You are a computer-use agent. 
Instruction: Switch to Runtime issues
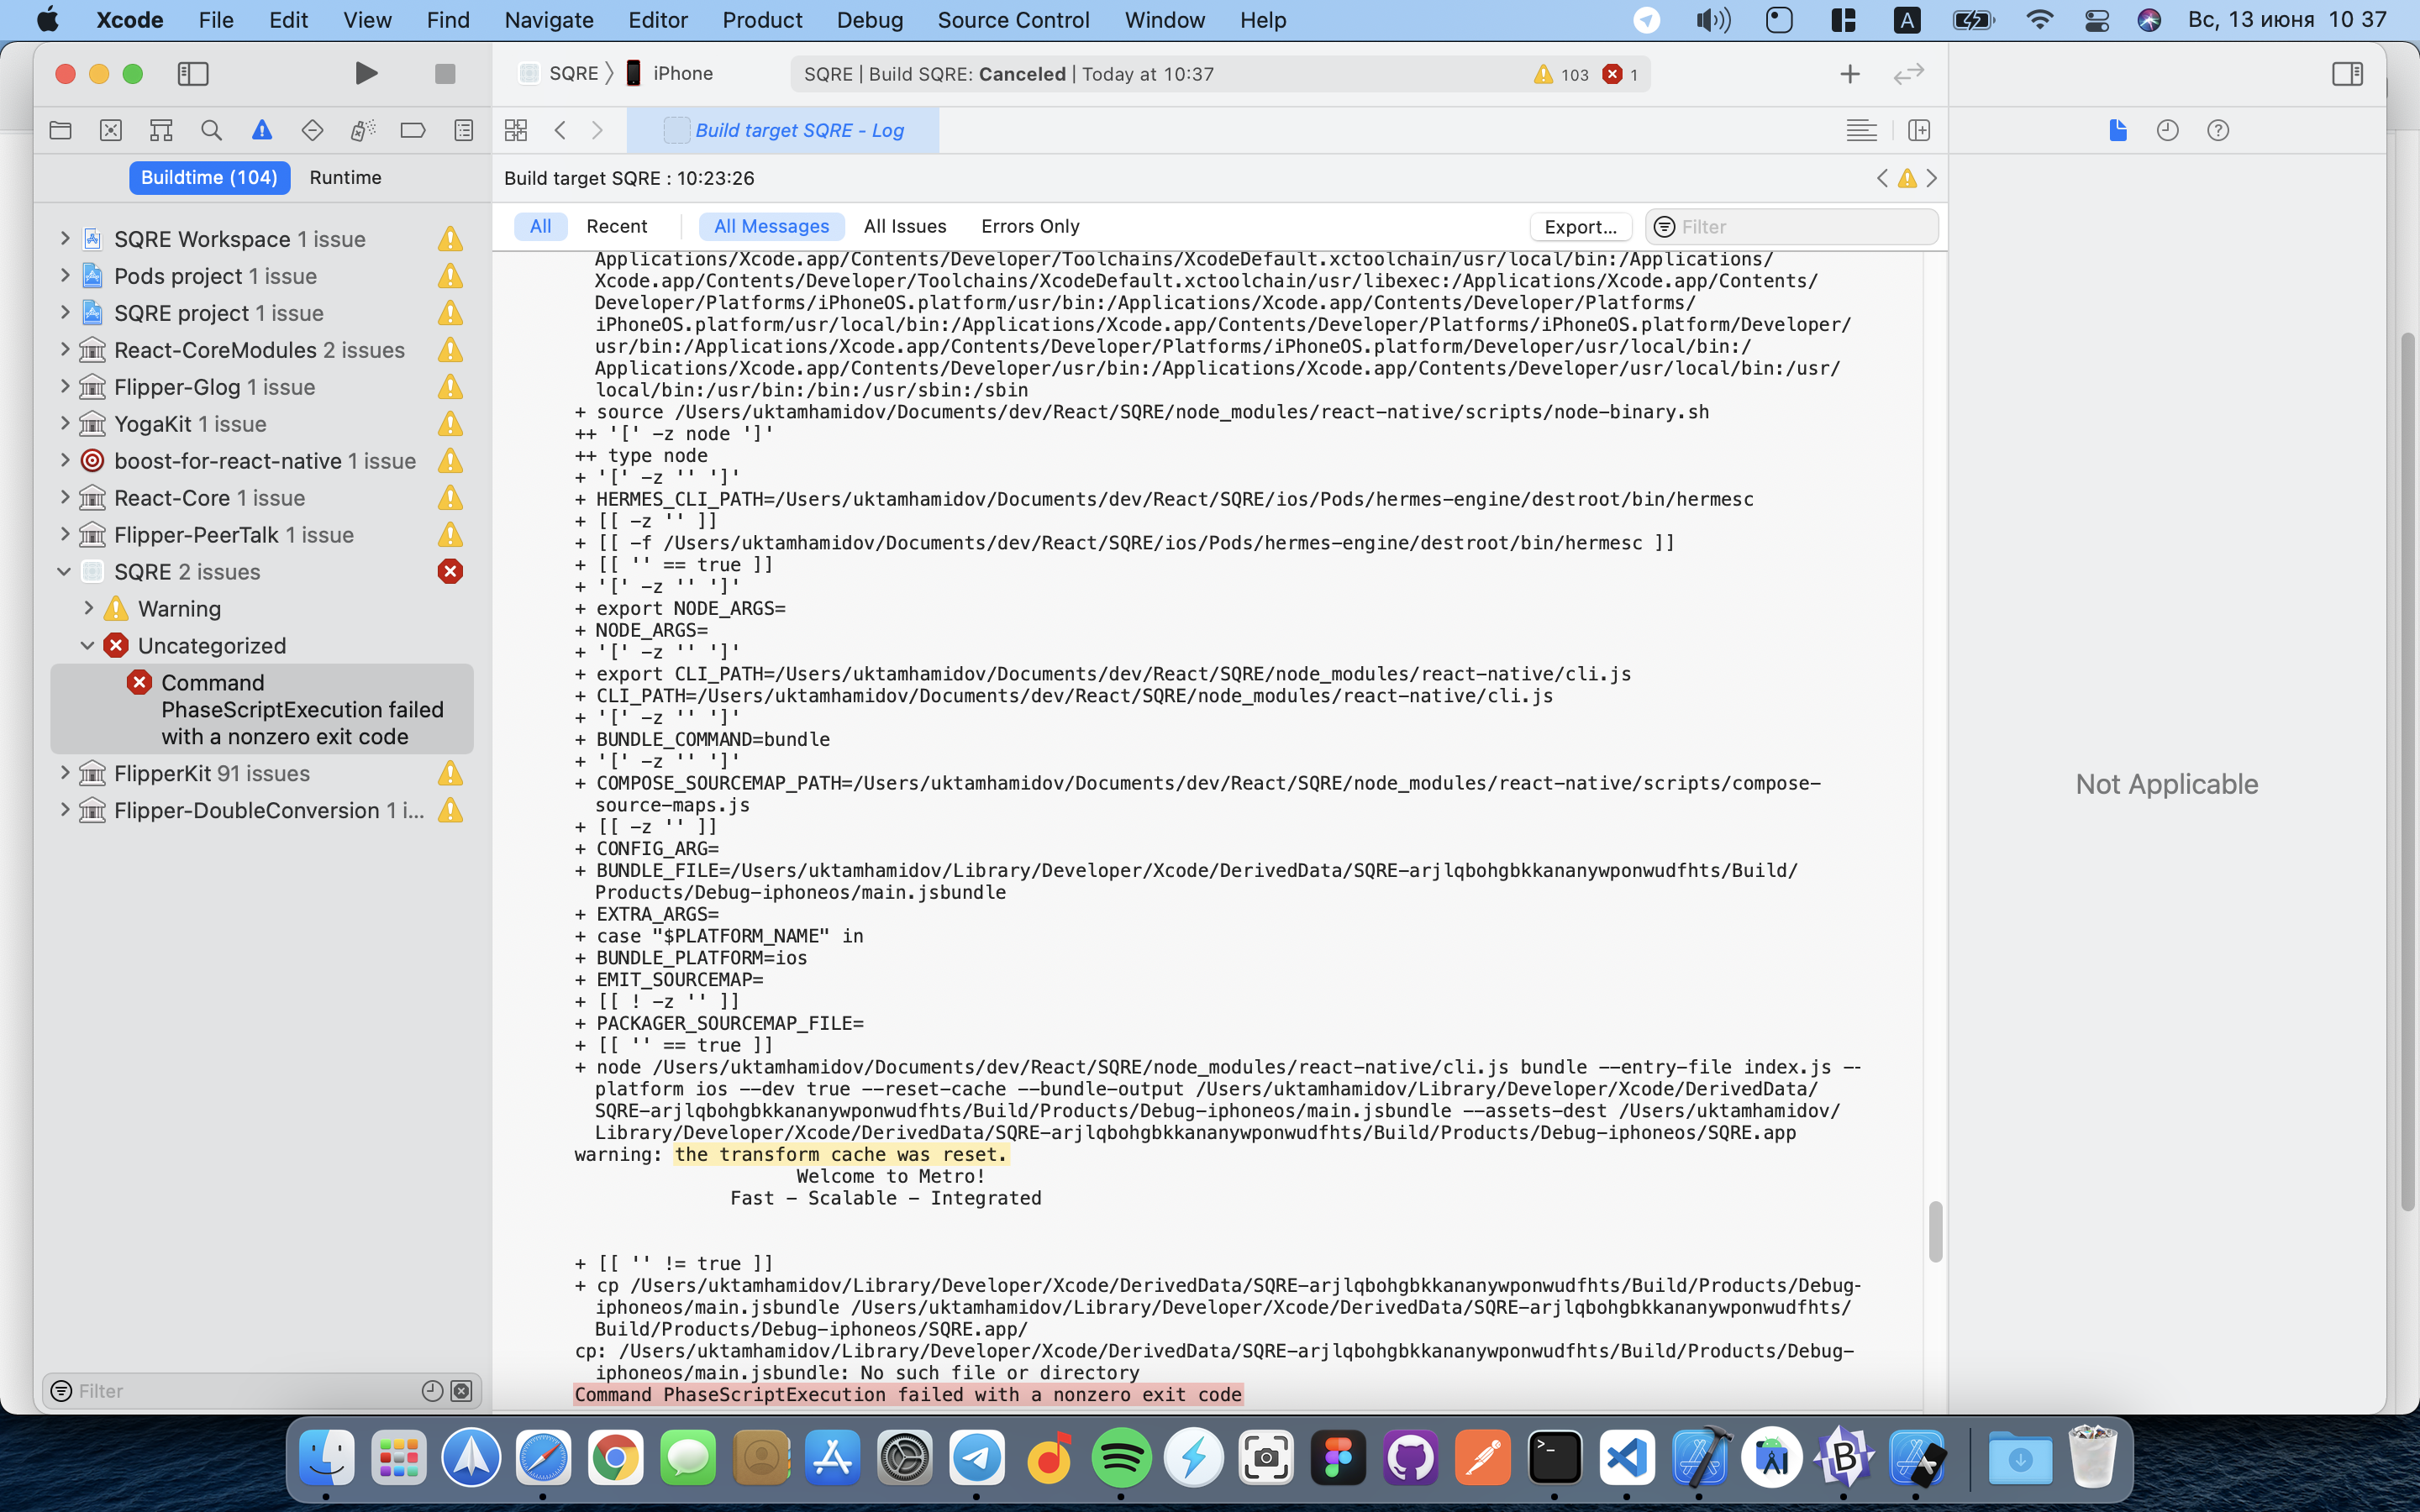coord(345,177)
